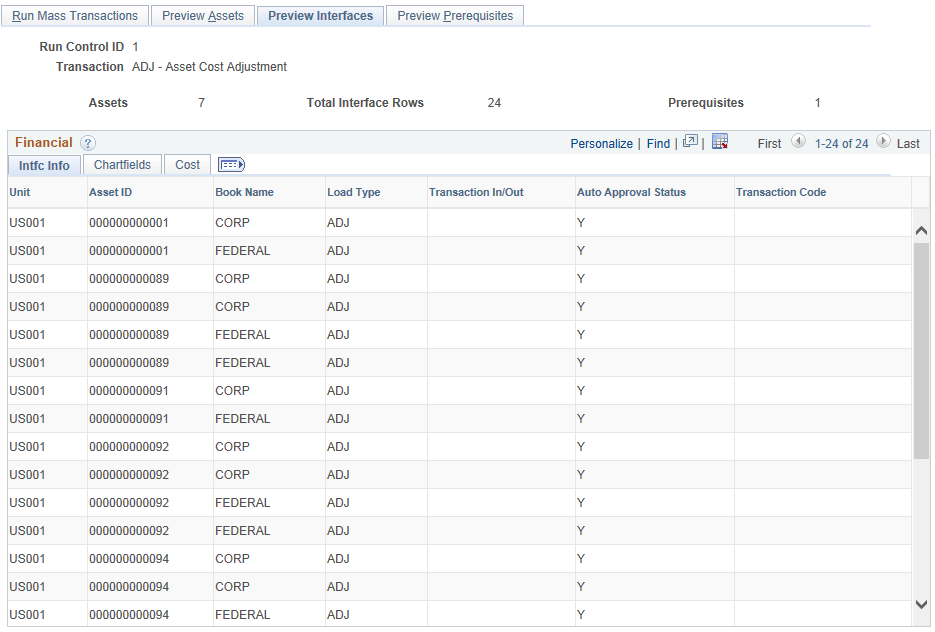The width and height of the screenshot is (935, 632).
Task: Click Prerequisites count value 1
Action: click(818, 103)
